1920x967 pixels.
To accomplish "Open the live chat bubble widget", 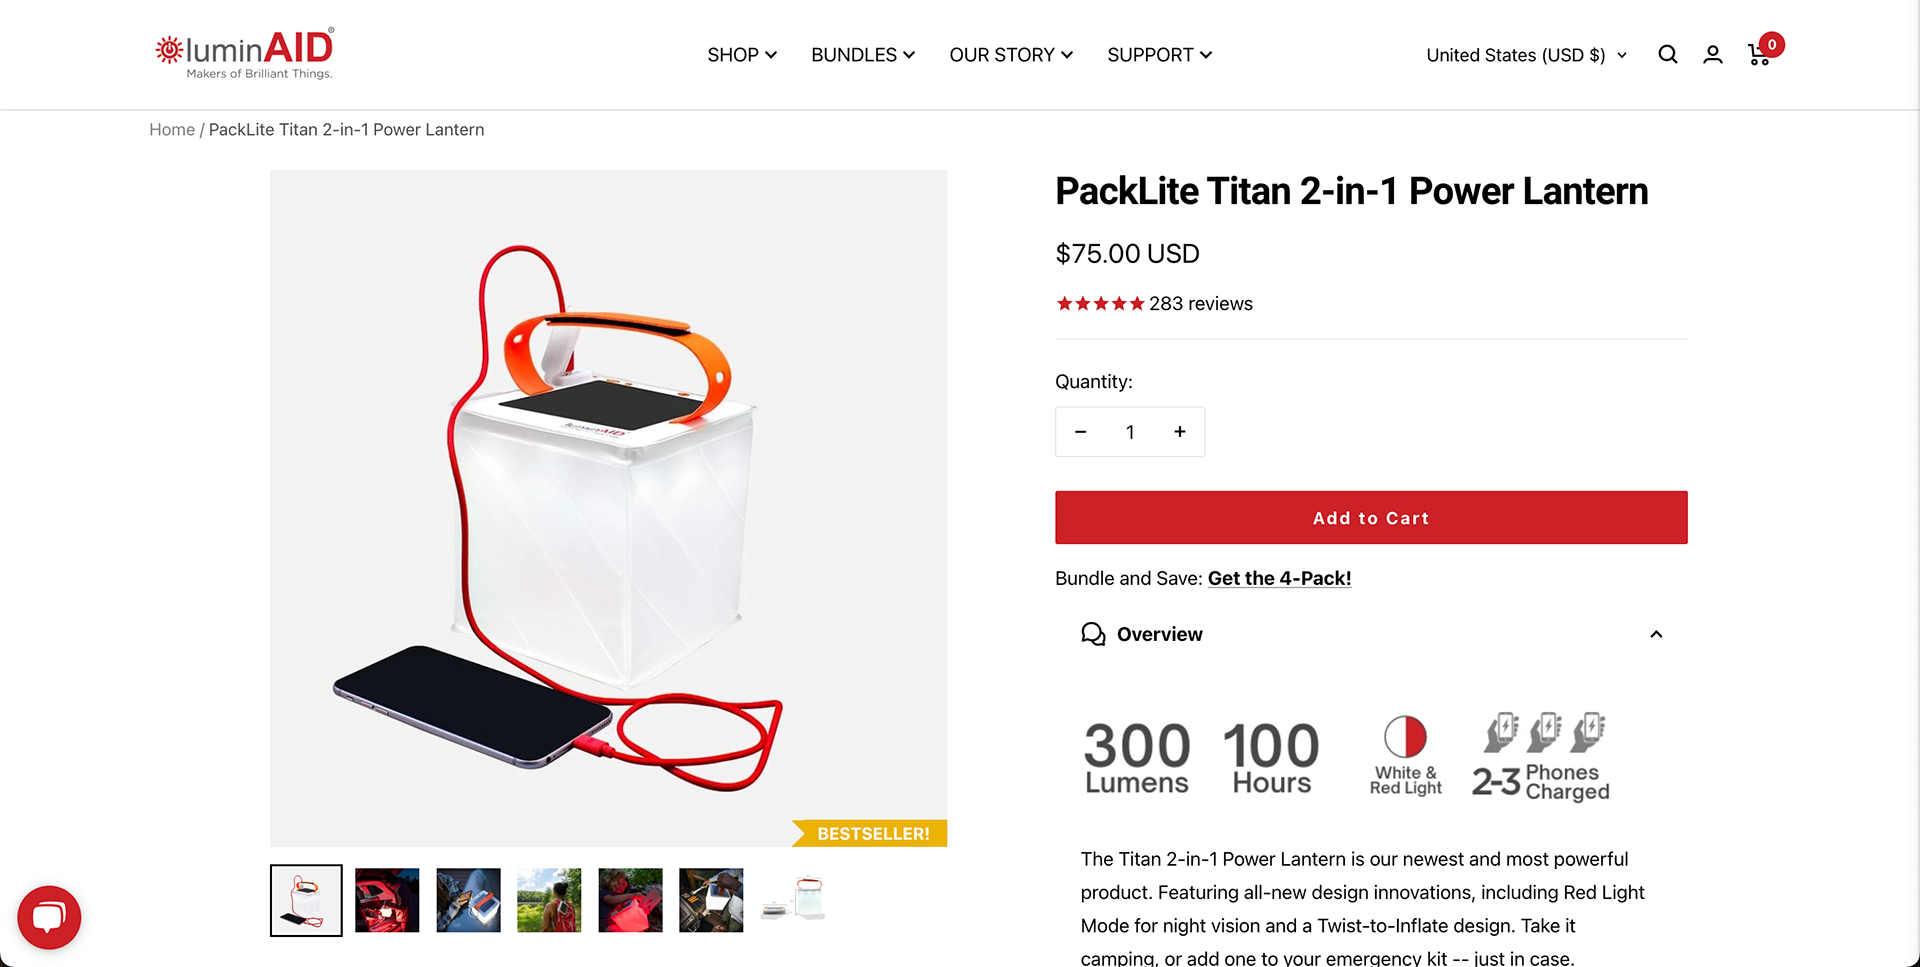I will click(x=49, y=917).
